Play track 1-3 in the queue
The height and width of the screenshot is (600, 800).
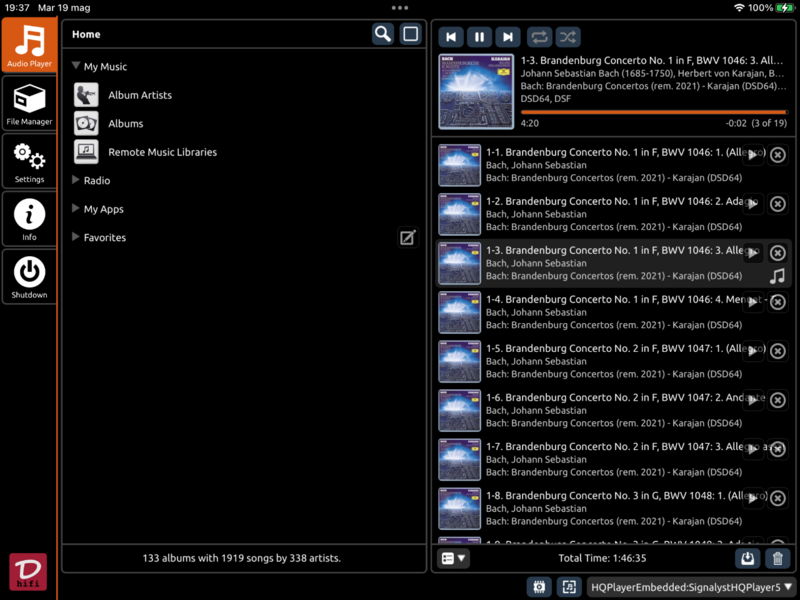753,253
